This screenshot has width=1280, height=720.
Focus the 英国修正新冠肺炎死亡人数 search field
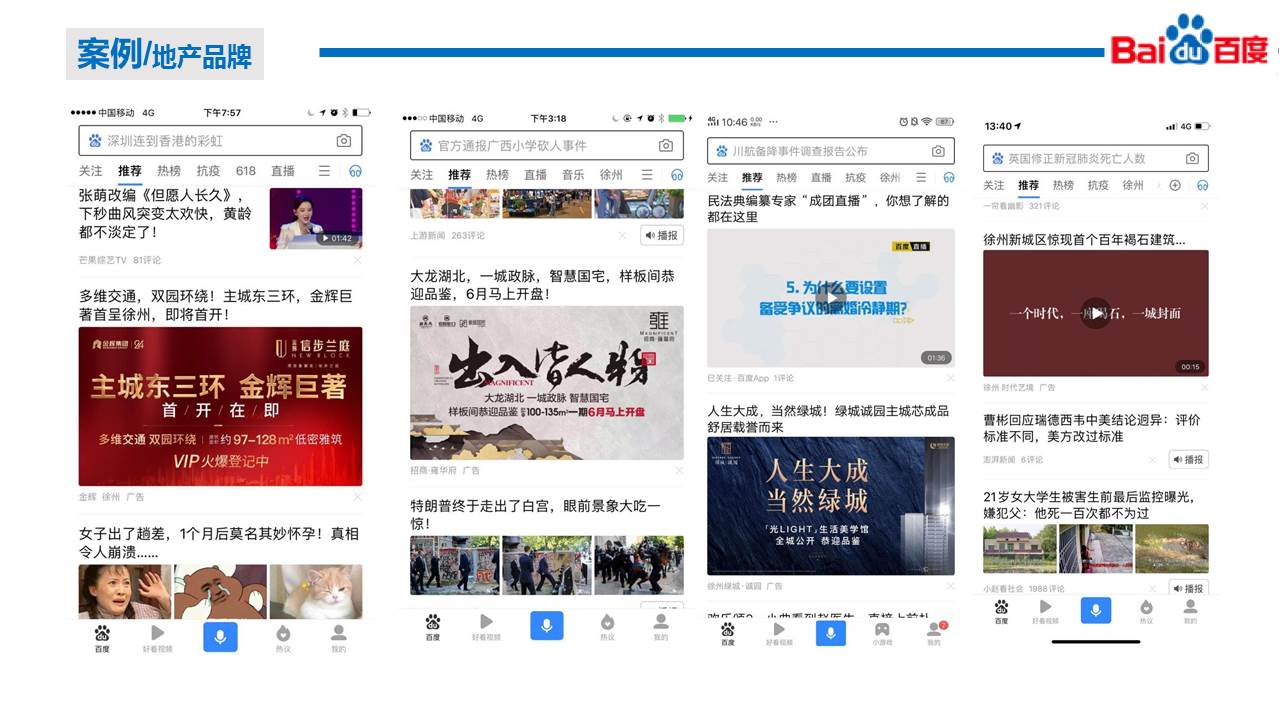(1096, 158)
